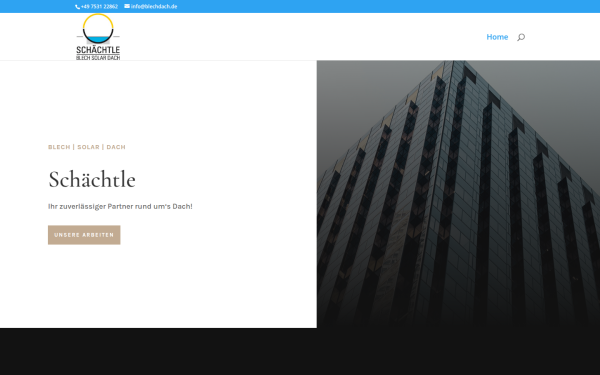This screenshot has width=600, height=375.
Task: Go to the Home menu item
Action: point(497,37)
